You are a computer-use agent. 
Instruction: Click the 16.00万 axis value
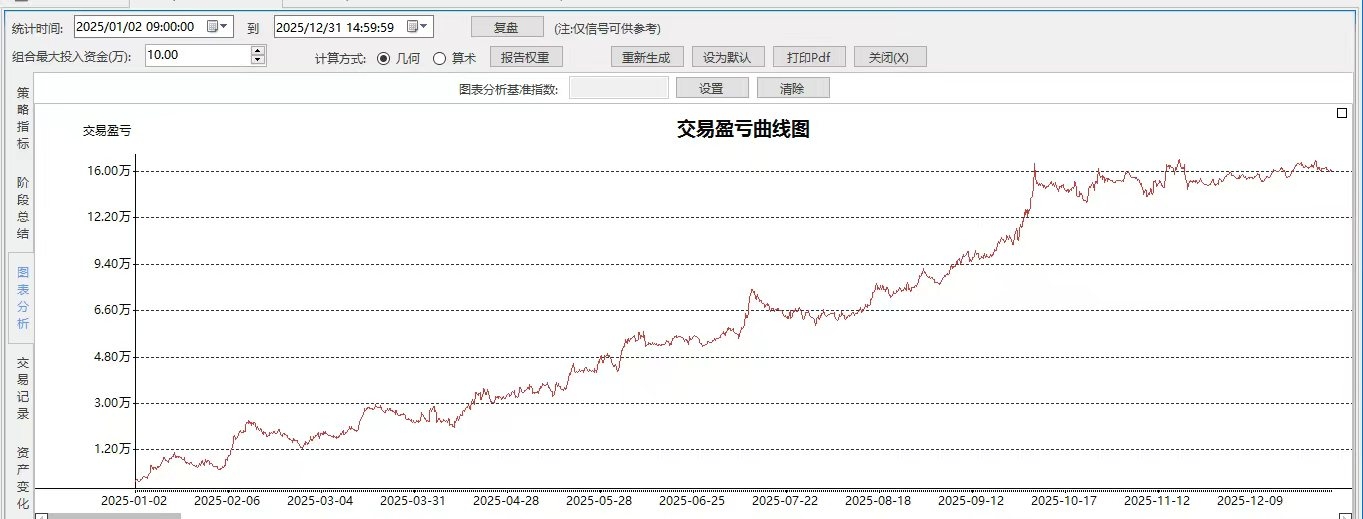(x=109, y=170)
